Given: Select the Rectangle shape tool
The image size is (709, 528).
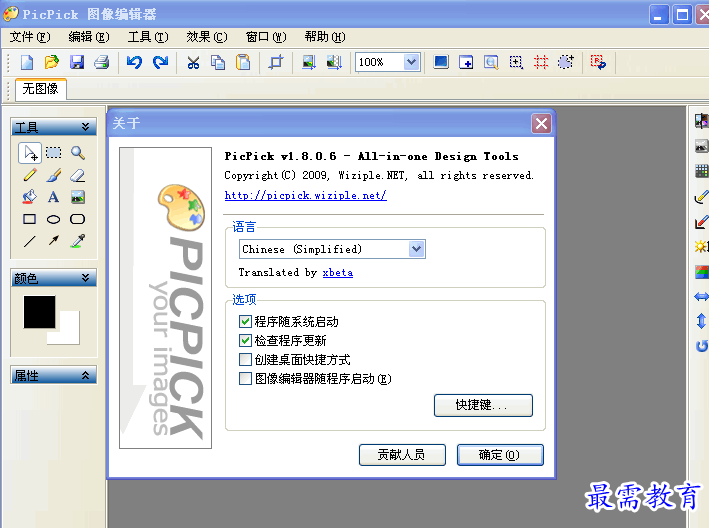Looking at the screenshot, I should point(30,219).
